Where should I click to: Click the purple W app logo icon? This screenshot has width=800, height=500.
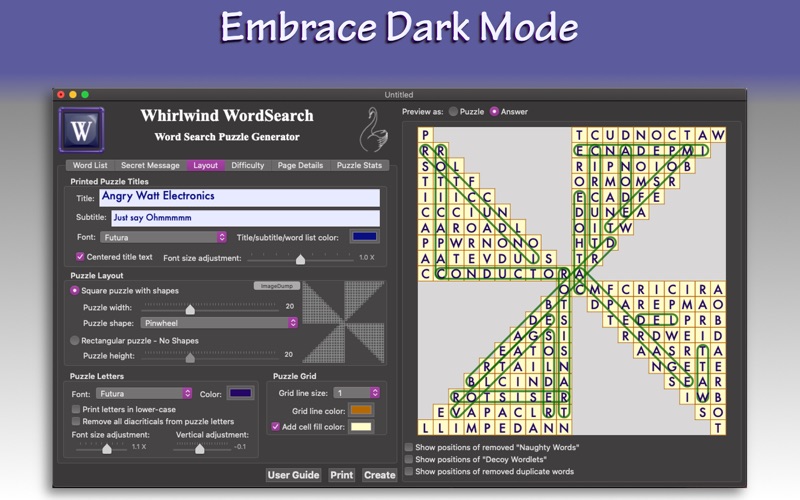[82, 130]
